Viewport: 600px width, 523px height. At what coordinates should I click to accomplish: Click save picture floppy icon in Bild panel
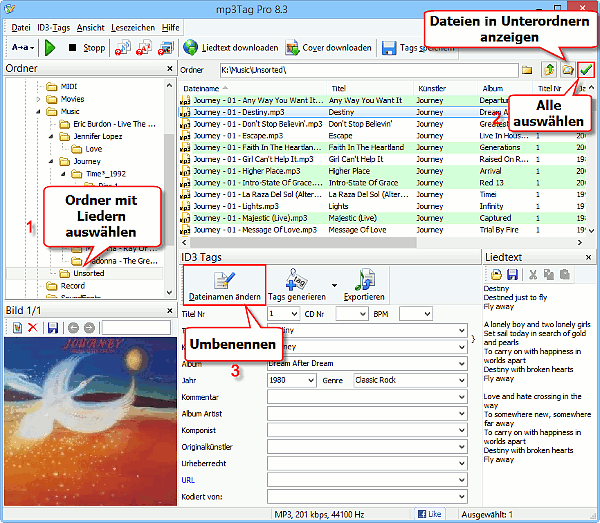click(x=53, y=328)
